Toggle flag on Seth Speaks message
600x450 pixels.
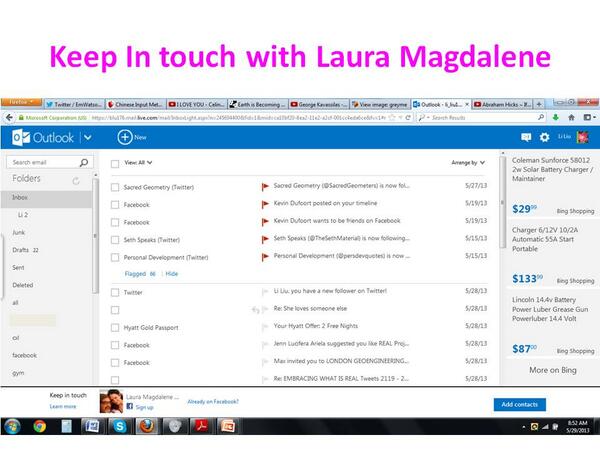pos(265,239)
